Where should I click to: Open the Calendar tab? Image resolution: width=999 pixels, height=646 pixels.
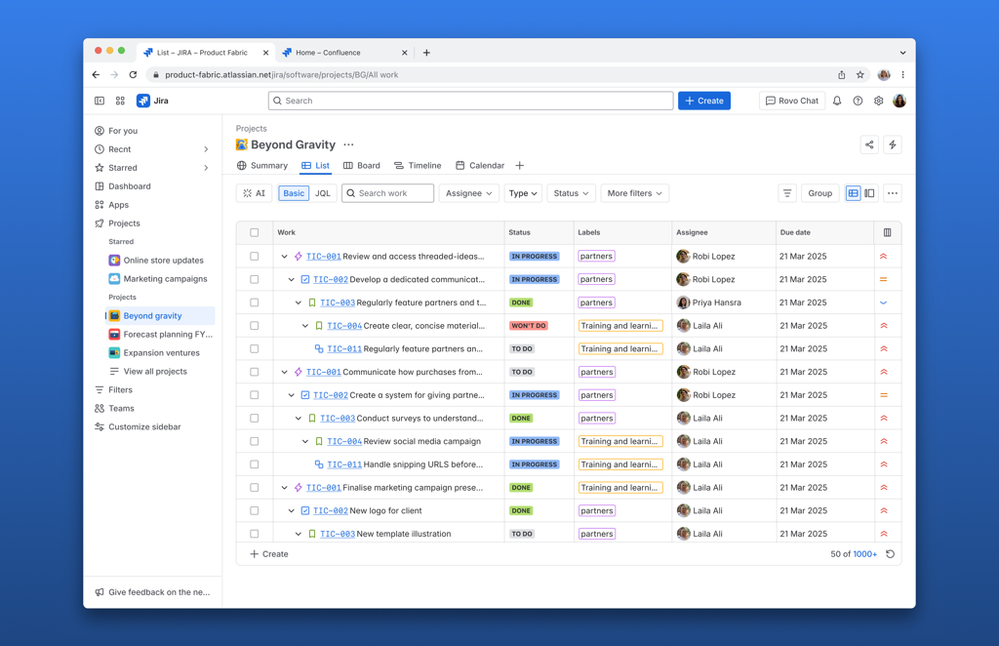tap(480, 166)
